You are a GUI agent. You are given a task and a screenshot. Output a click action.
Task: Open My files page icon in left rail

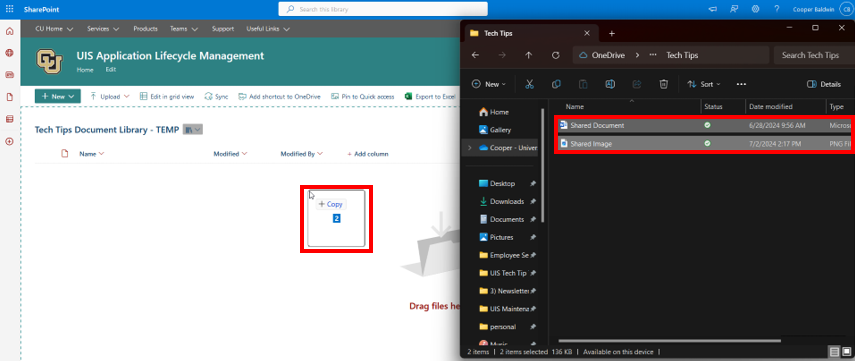[x=9, y=97]
